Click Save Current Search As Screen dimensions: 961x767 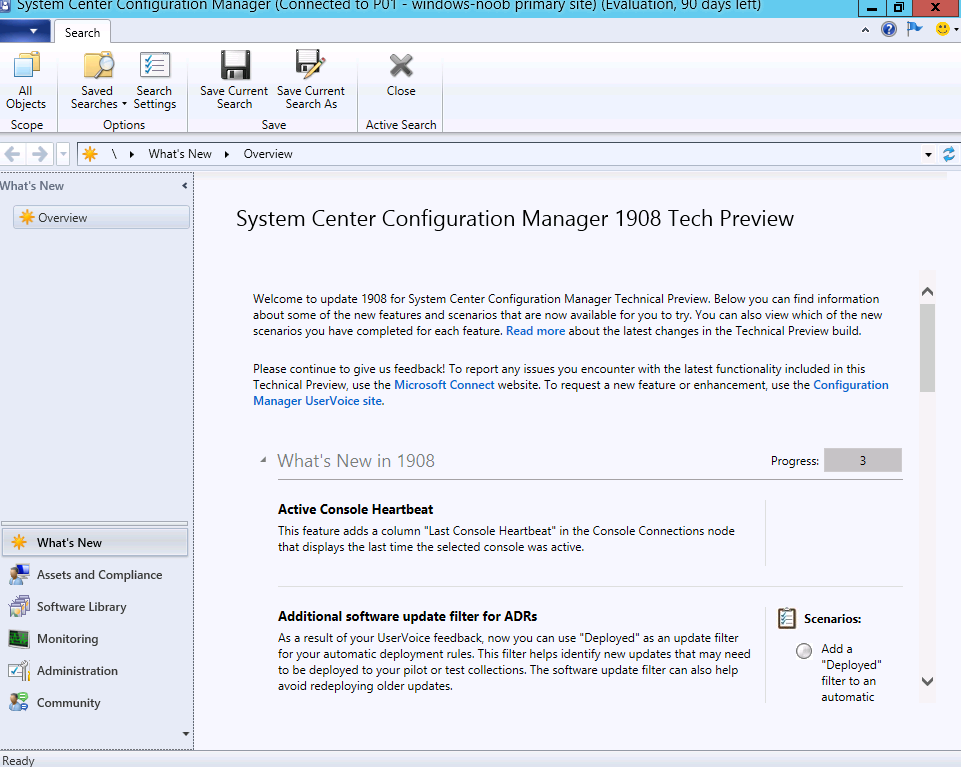point(311,81)
